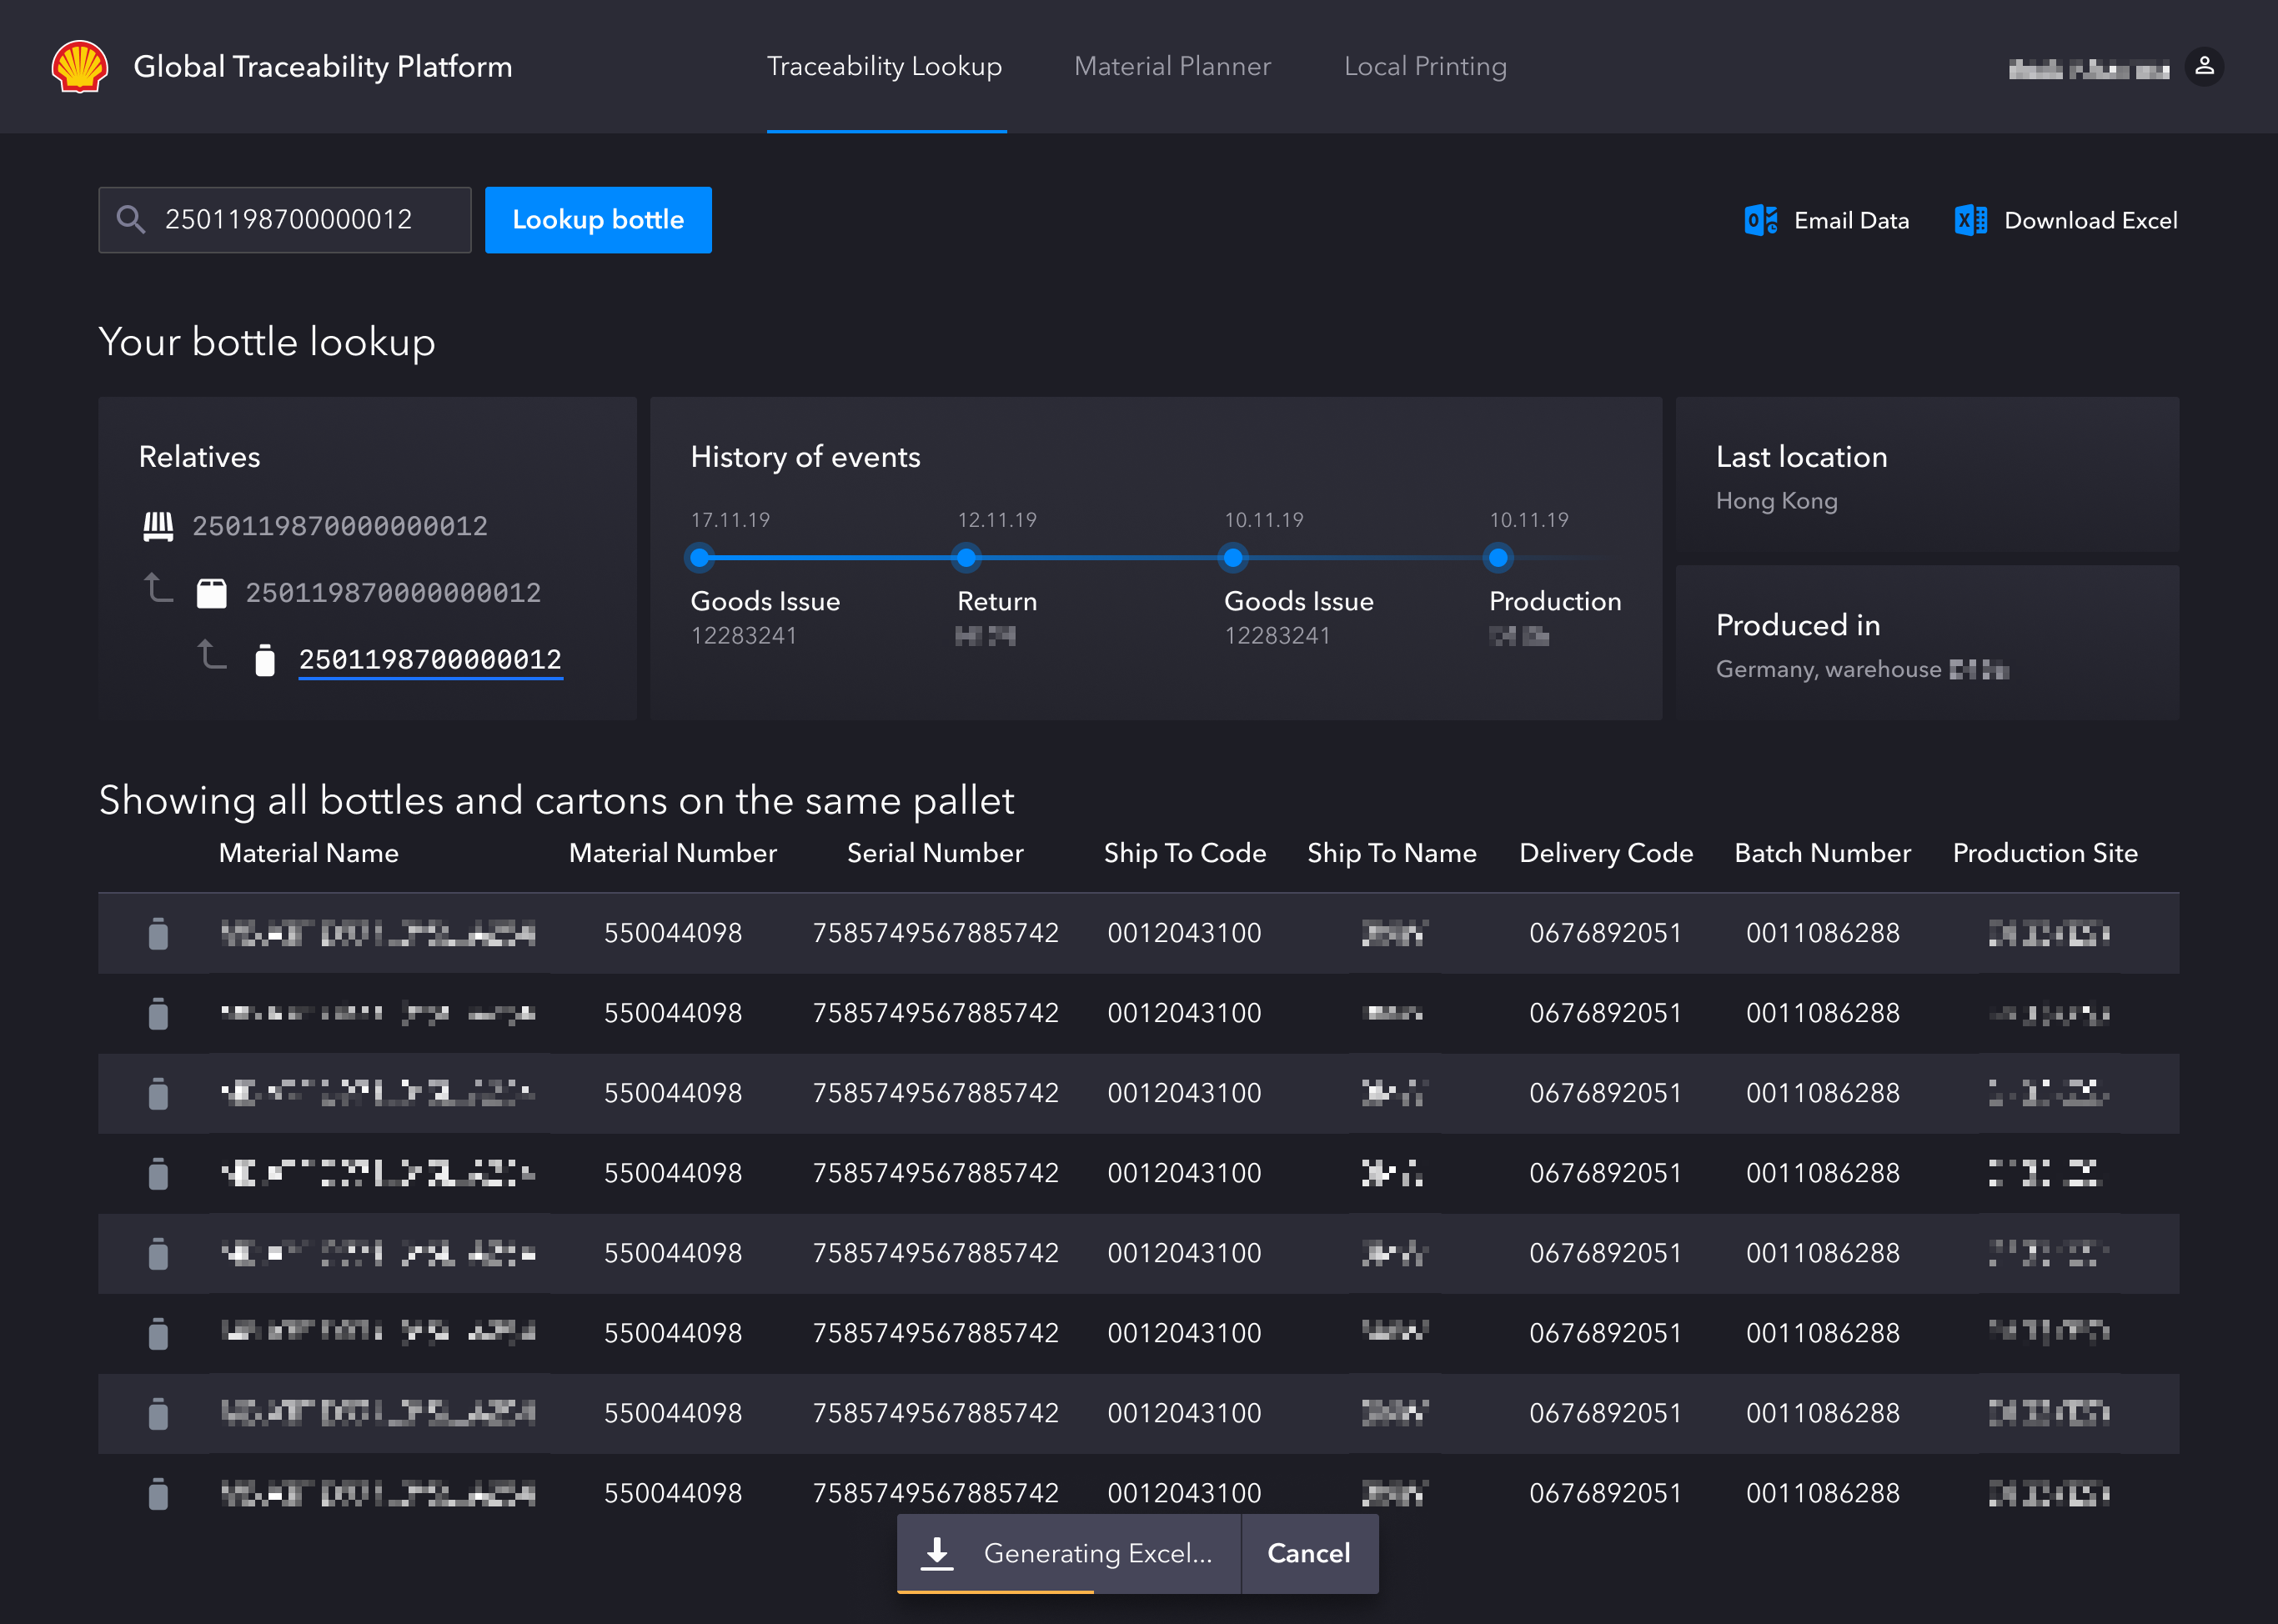Click the Excel Download icon
This screenshot has height=1624, width=2278.
coord(1970,220)
